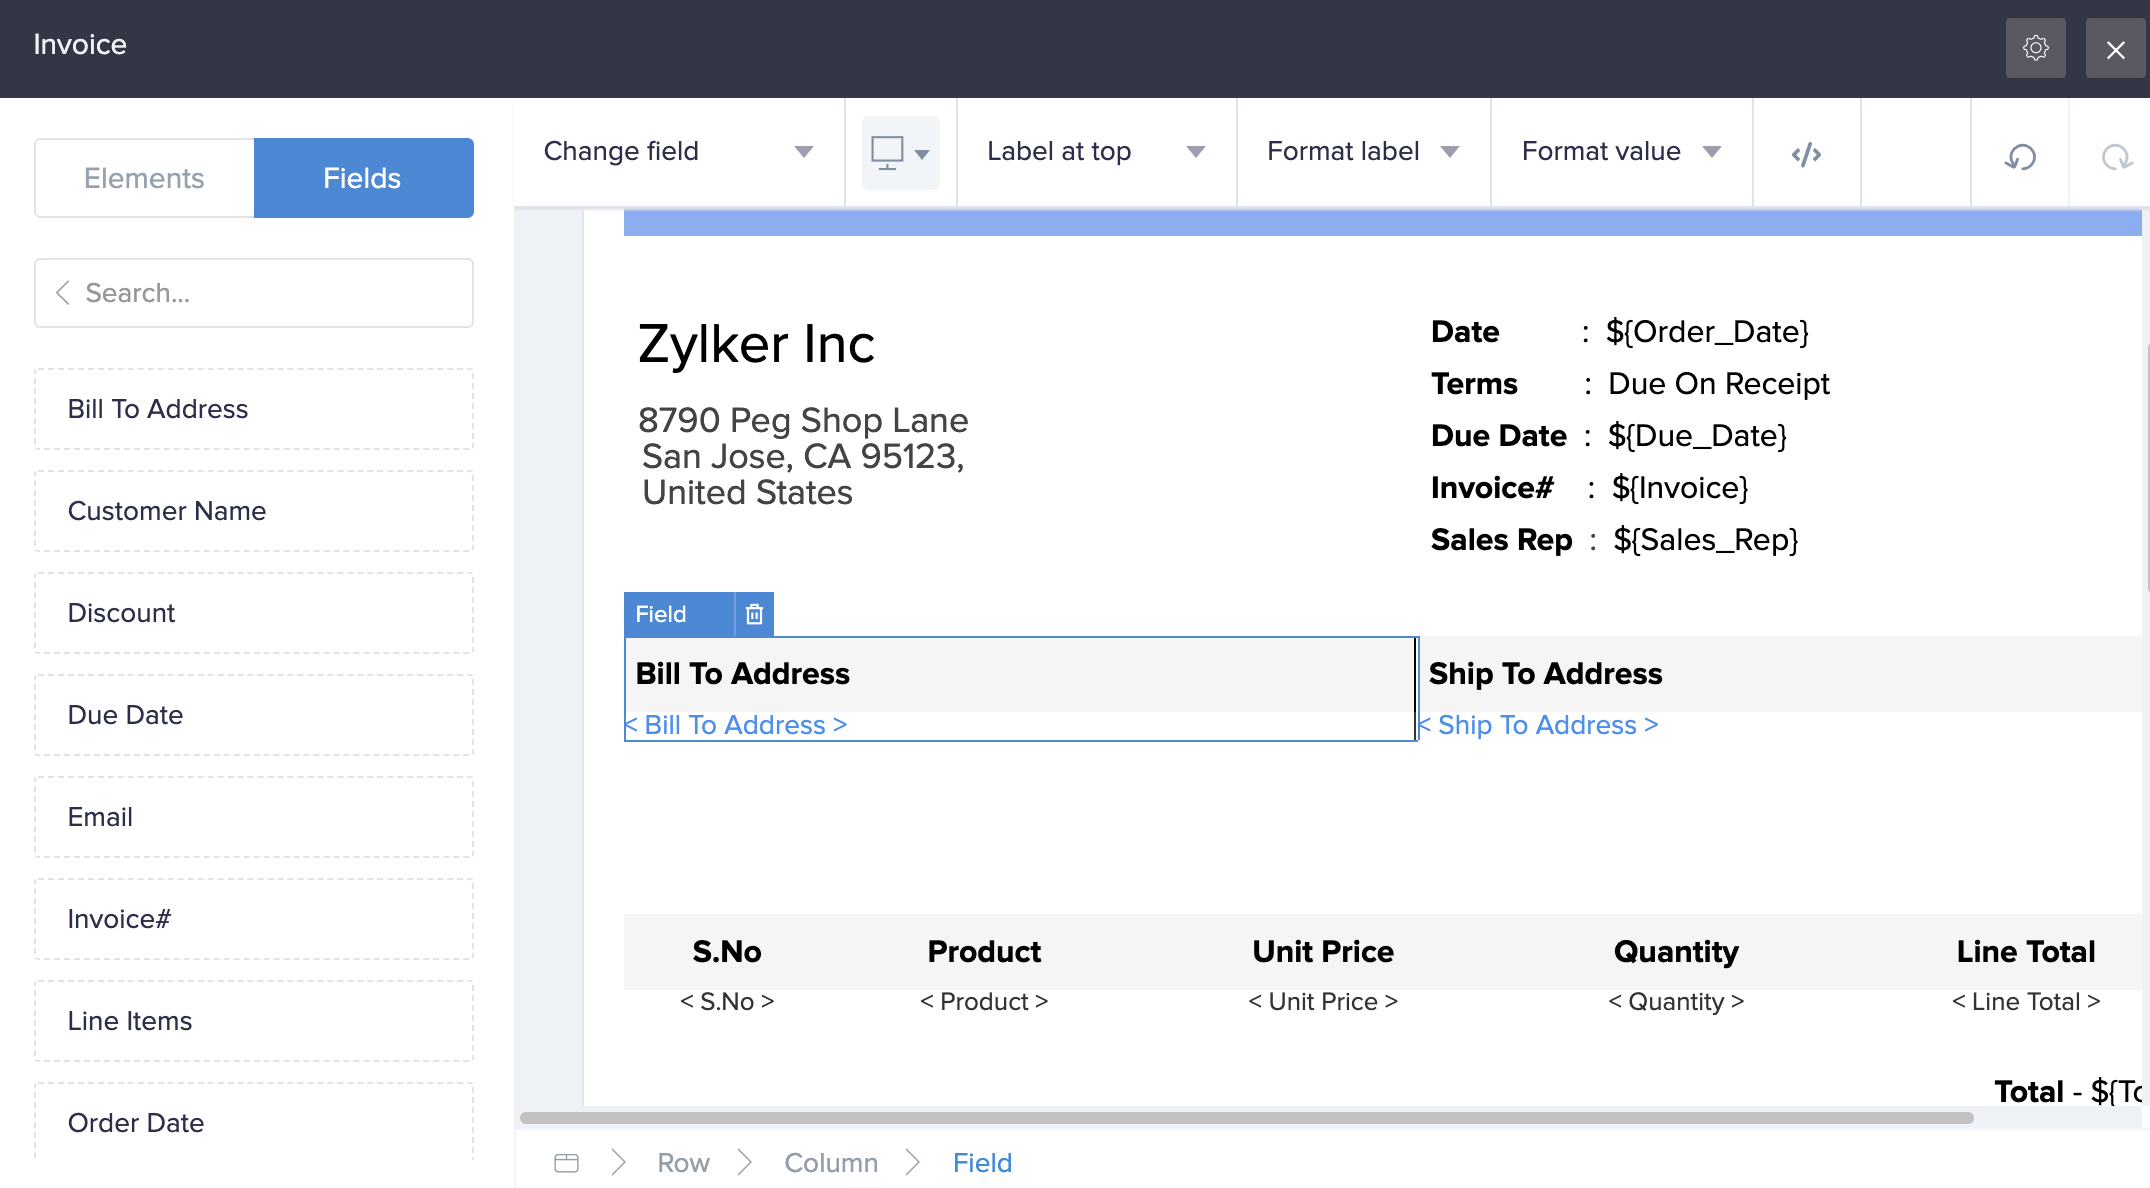Screen dimensions: 2150x1188
Task: Click the Search input box
Action: coord(270,293)
